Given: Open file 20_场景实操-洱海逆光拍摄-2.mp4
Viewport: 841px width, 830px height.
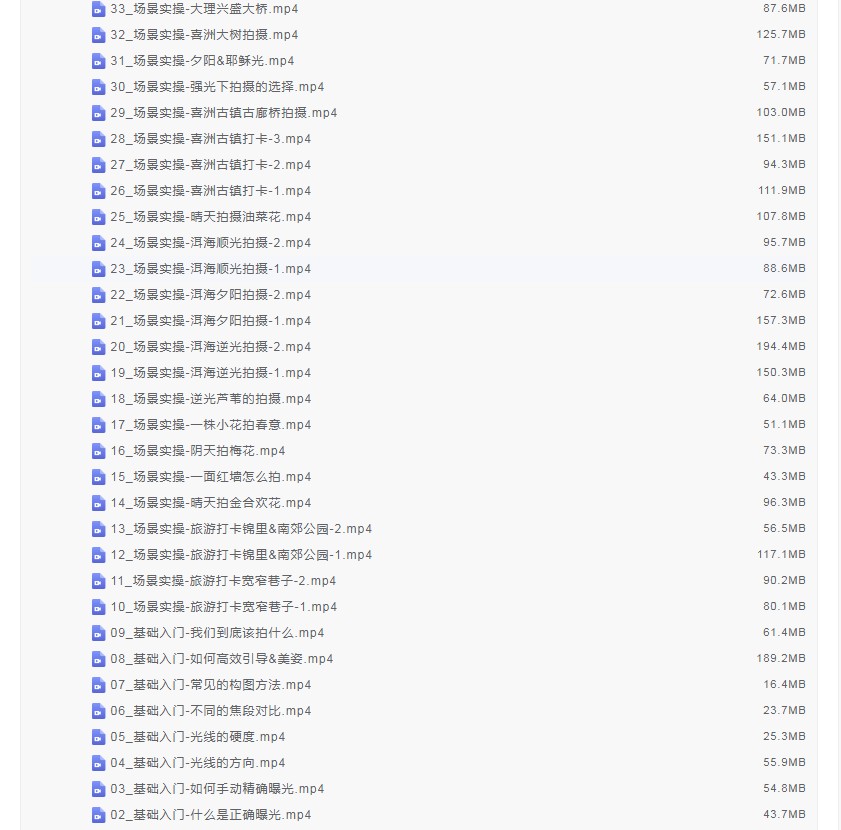Looking at the screenshot, I should click(x=211, y=347).
